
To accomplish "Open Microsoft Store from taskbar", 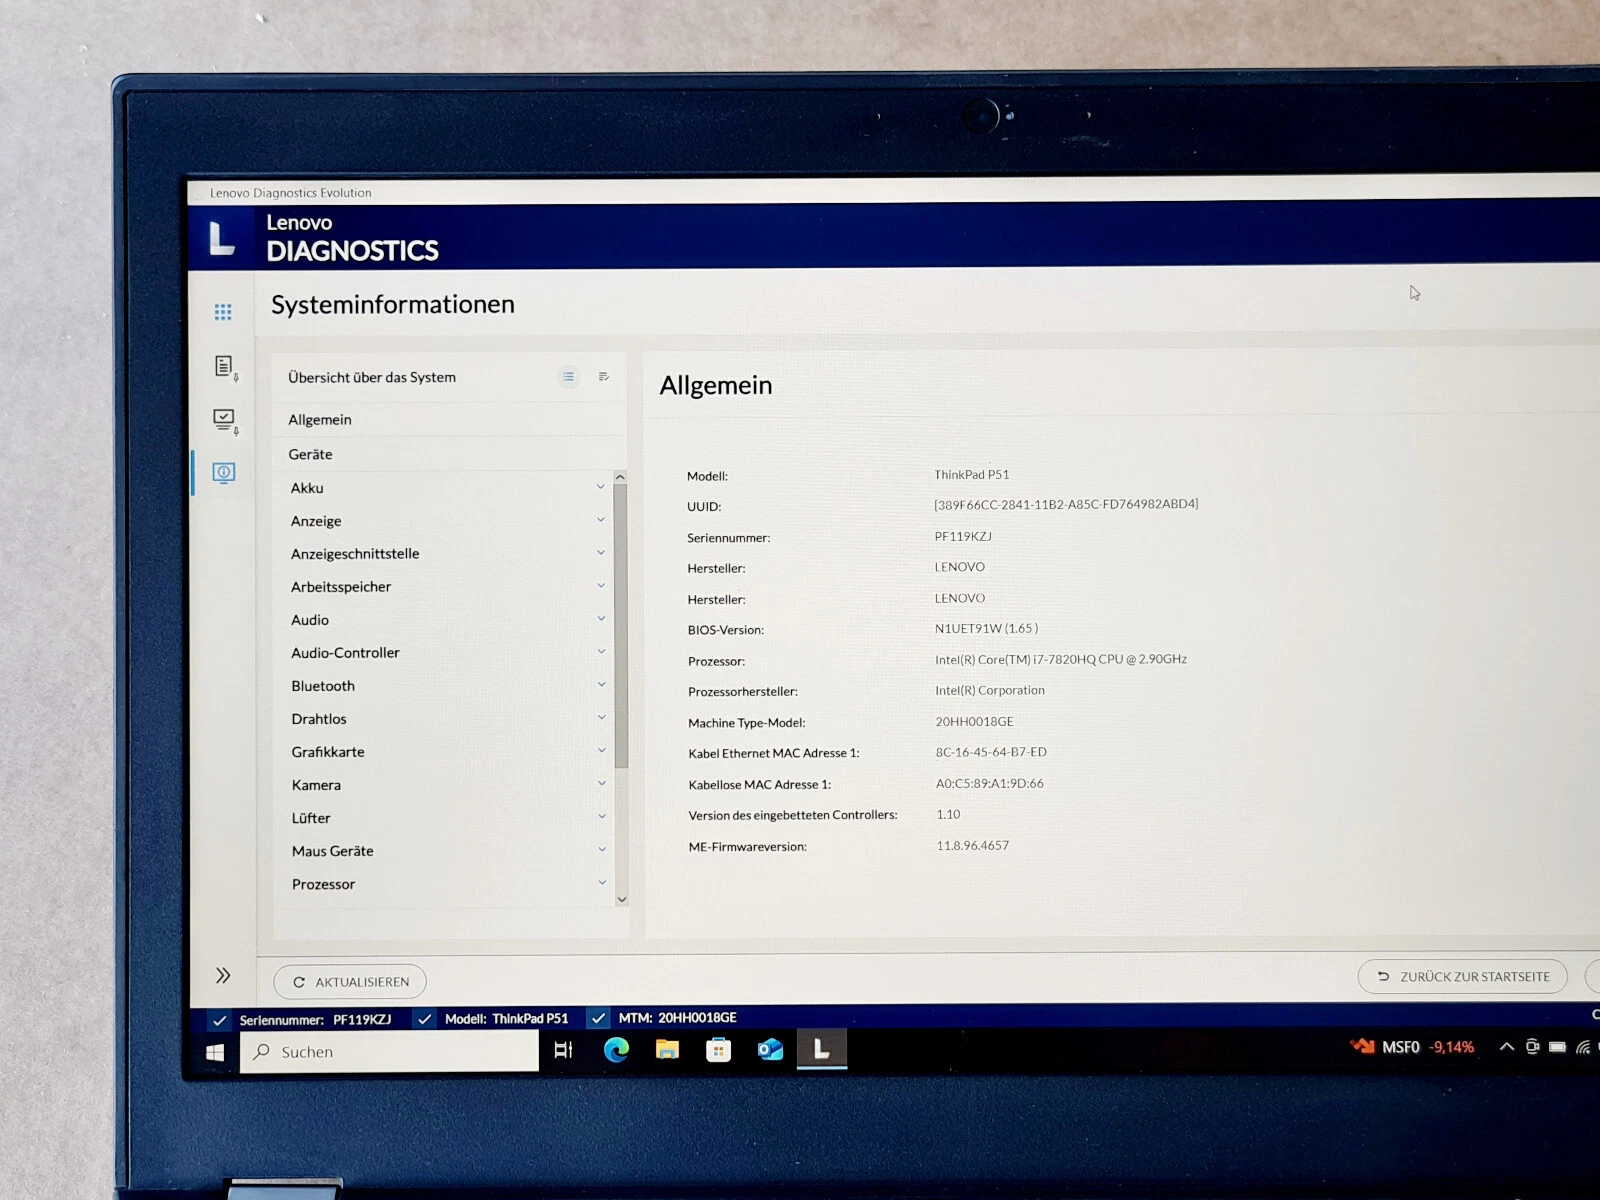I will [x=718, y=1050].
